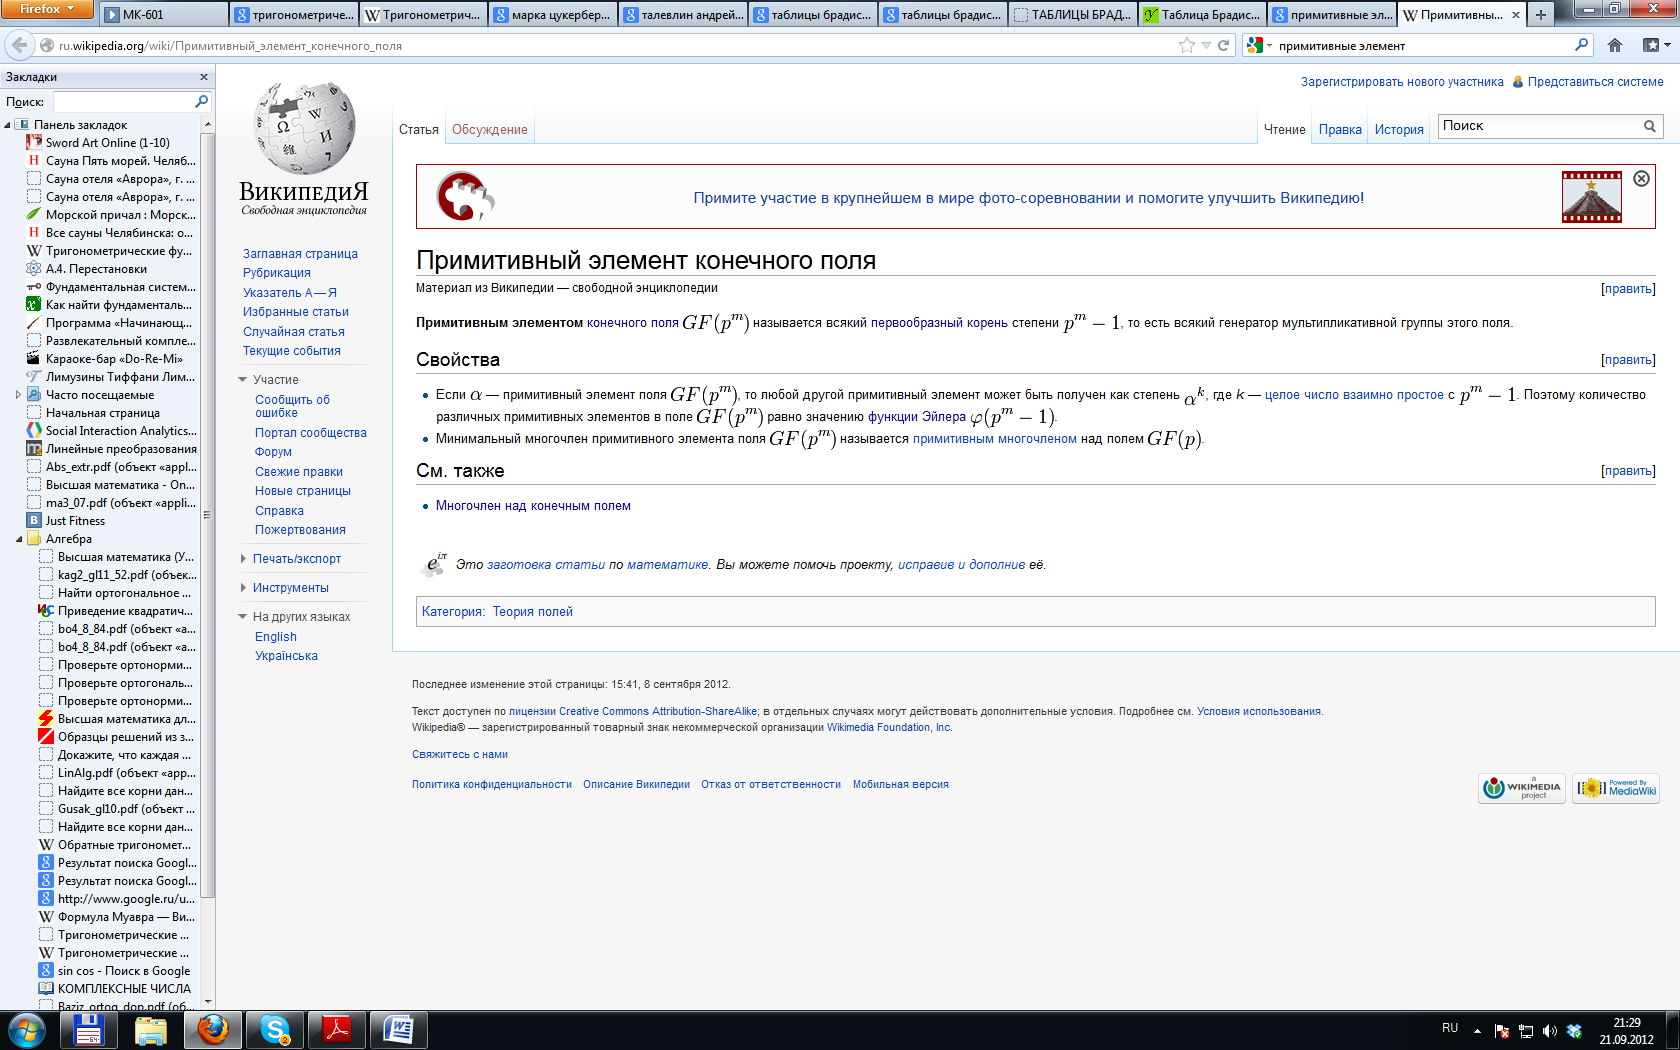Open the Формула Муавра bookmark
1680x1050 pixels.
[118, 917]
